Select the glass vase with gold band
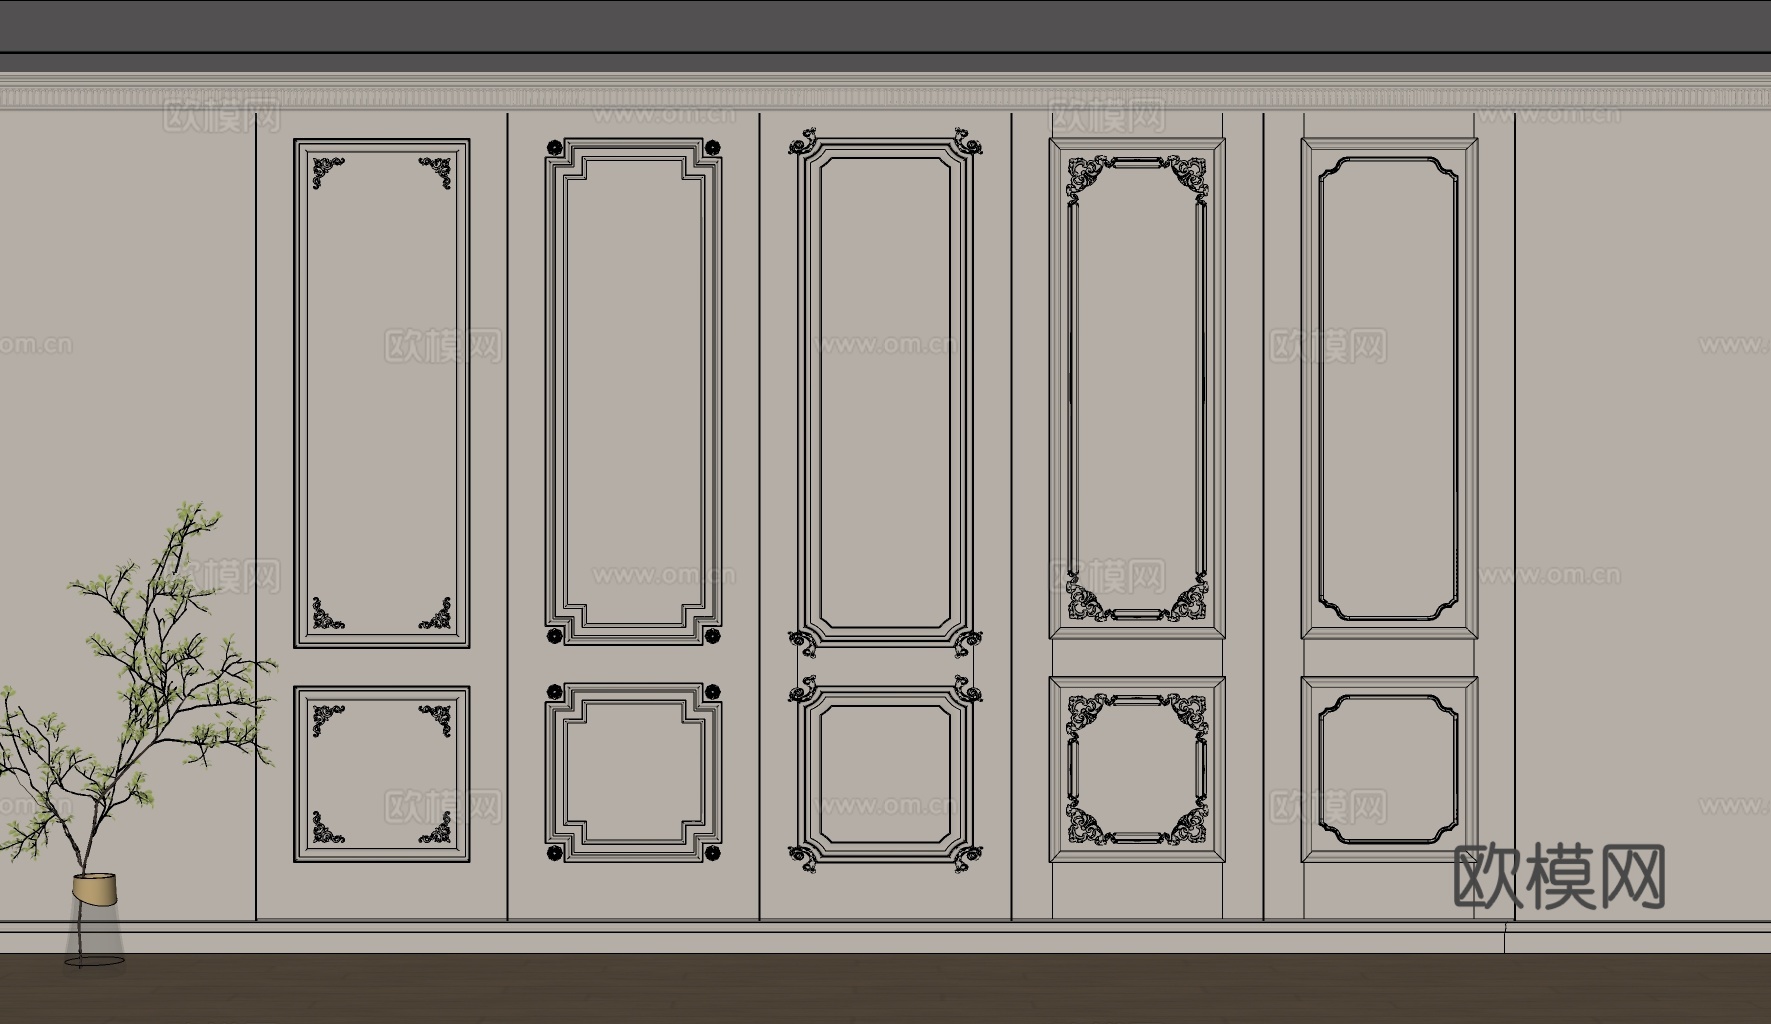1771x1024 pixels. click(x=95, y=920)
